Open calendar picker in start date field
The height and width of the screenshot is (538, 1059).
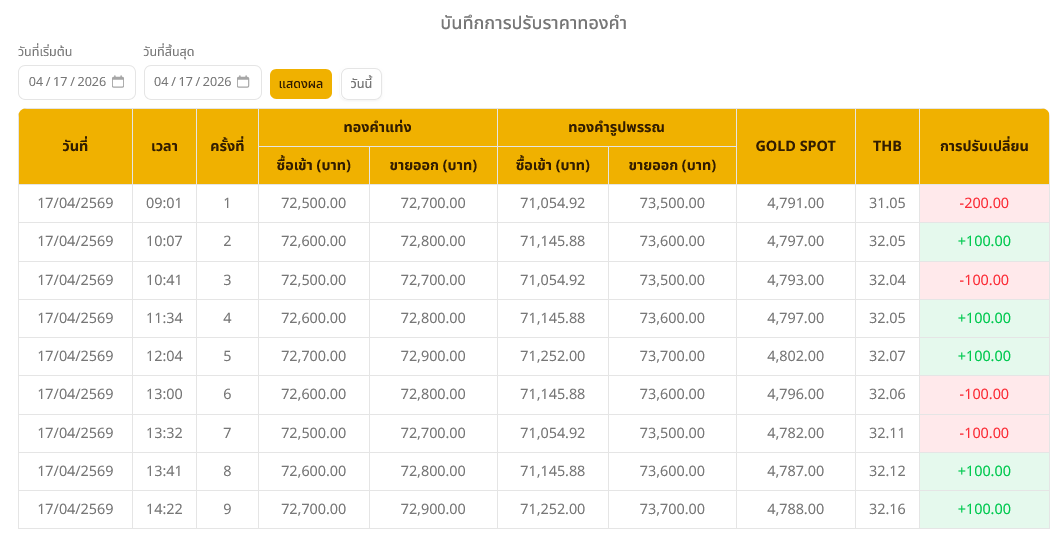(x=118, y=82)
